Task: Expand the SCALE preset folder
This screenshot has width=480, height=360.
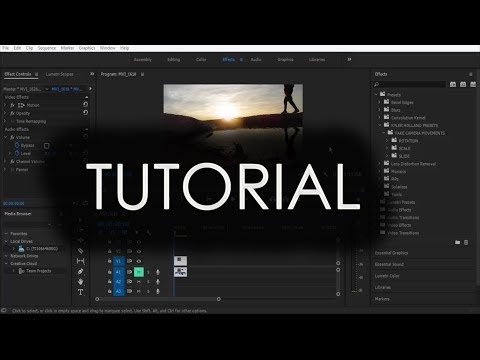Action: tap(387, 148)
